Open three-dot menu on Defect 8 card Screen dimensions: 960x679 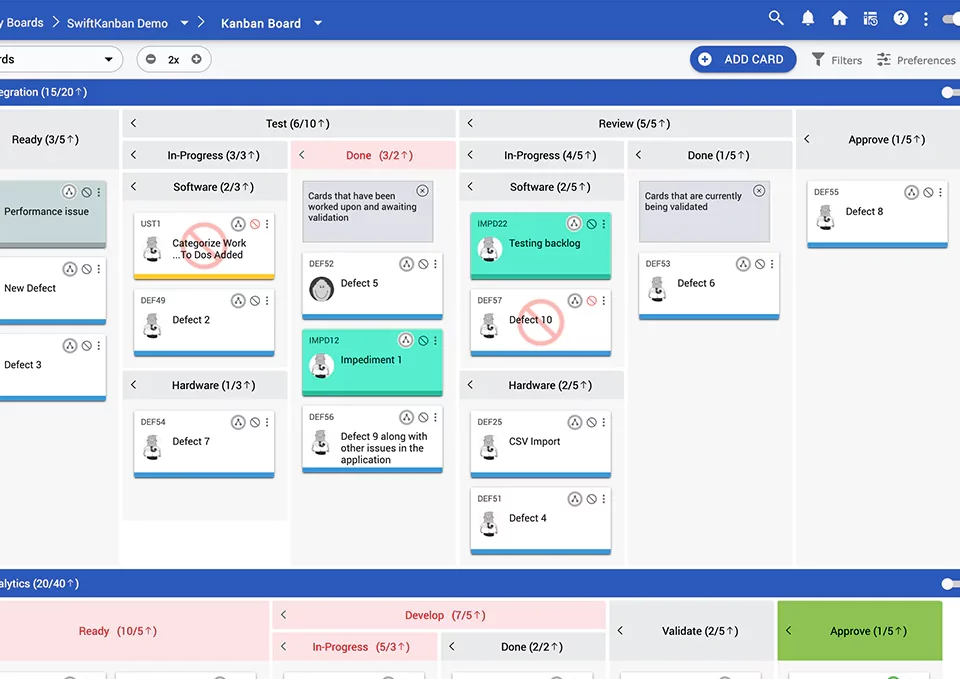941,192
